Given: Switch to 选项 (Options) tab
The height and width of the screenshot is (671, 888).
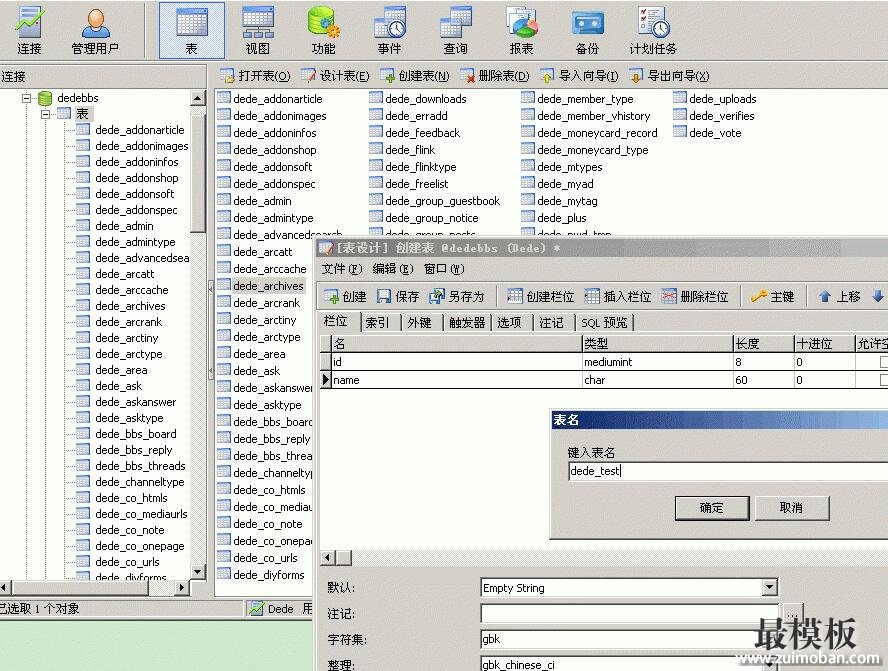Looking at the screenshot, I should [509, 323].
